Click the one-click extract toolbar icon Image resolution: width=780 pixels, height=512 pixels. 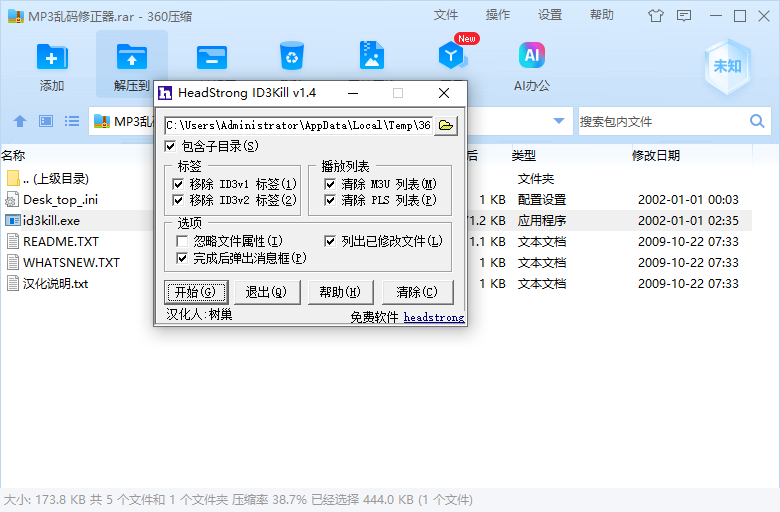[x=212, y=57]
